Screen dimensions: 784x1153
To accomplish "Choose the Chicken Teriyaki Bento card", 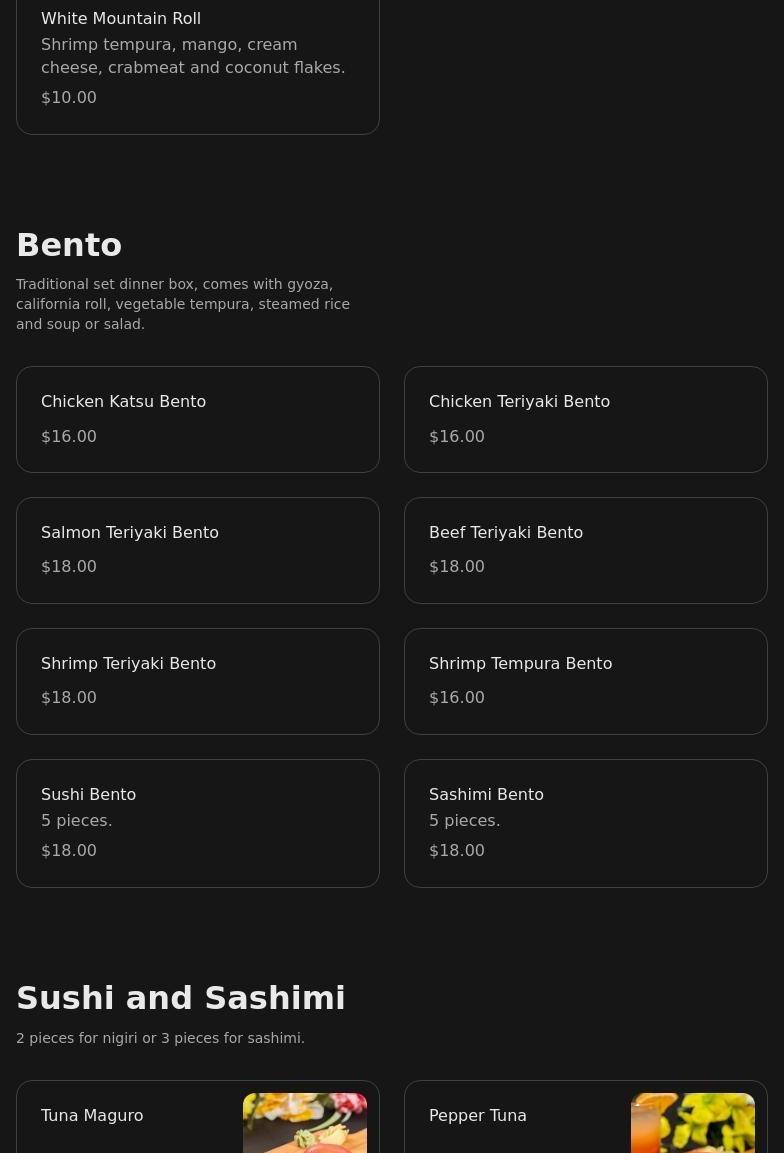I will [x=585, y=419].
